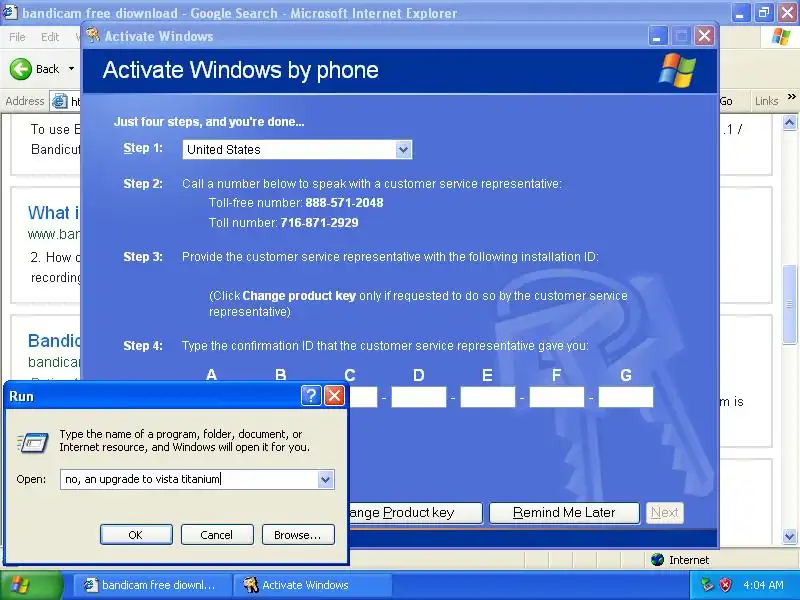The width and height of the screenshot is (800, 600).
Task: Click the Activate Windows title bar keys icon
Action: pyautogui.click(x=93, y=35)
